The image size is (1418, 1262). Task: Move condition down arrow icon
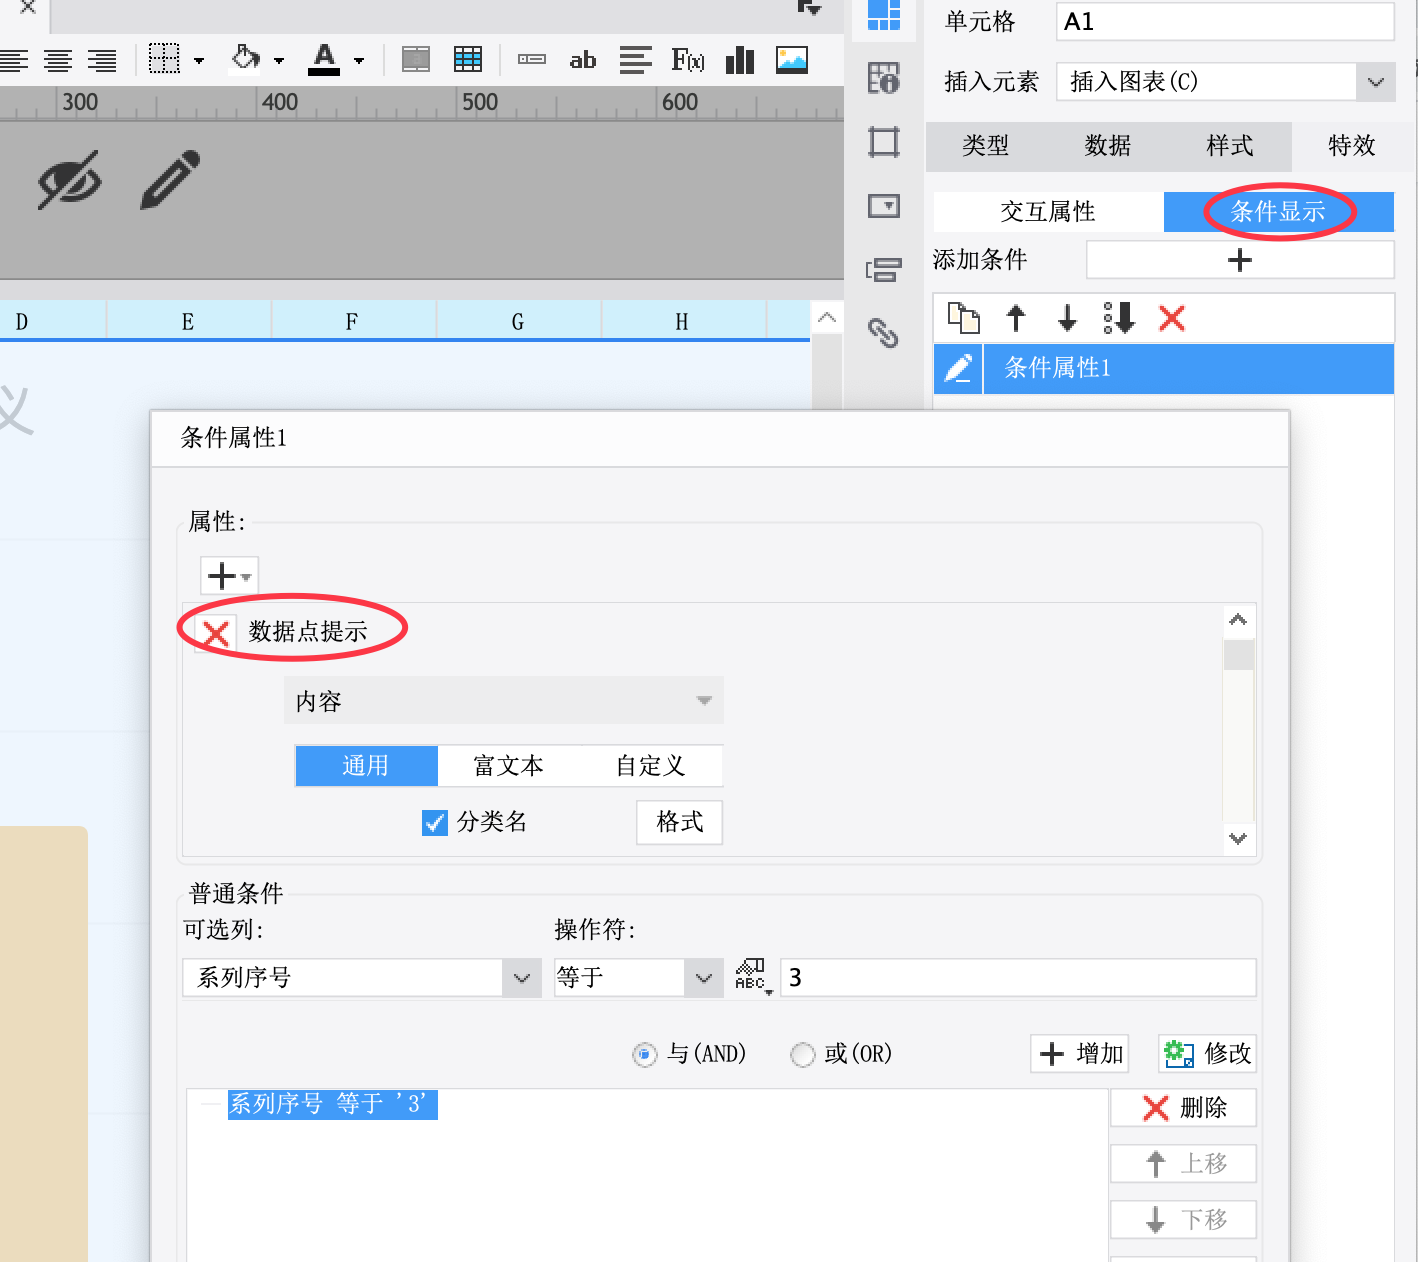pyautogui.click(x=1068, y=318)
